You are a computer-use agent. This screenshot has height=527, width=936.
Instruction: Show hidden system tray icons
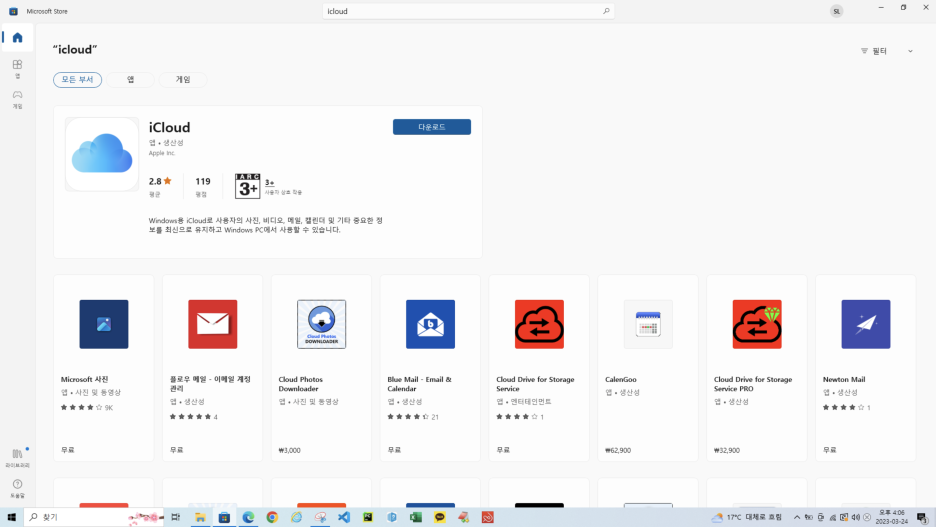coord(796,517)
